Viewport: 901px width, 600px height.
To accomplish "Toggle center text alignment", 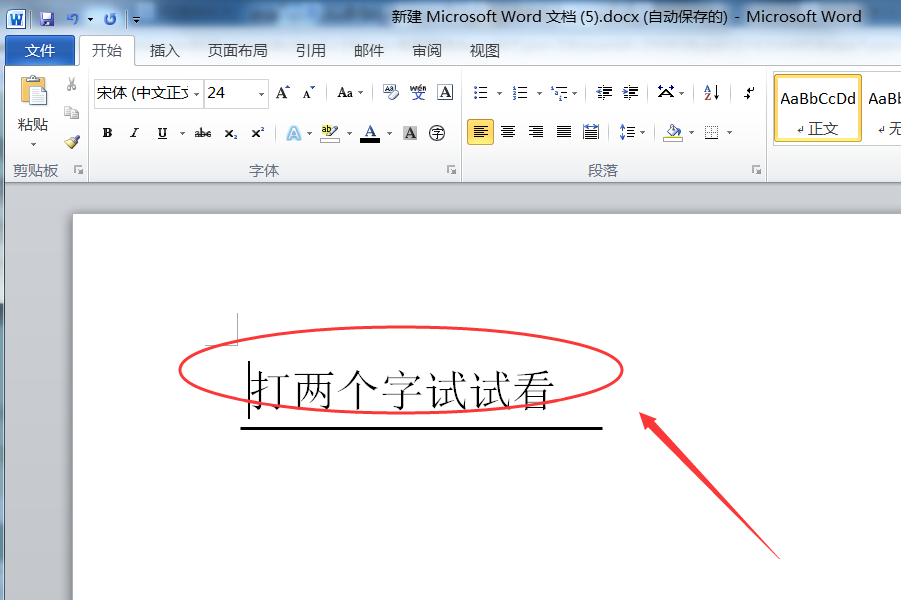I will coord(508,132).
